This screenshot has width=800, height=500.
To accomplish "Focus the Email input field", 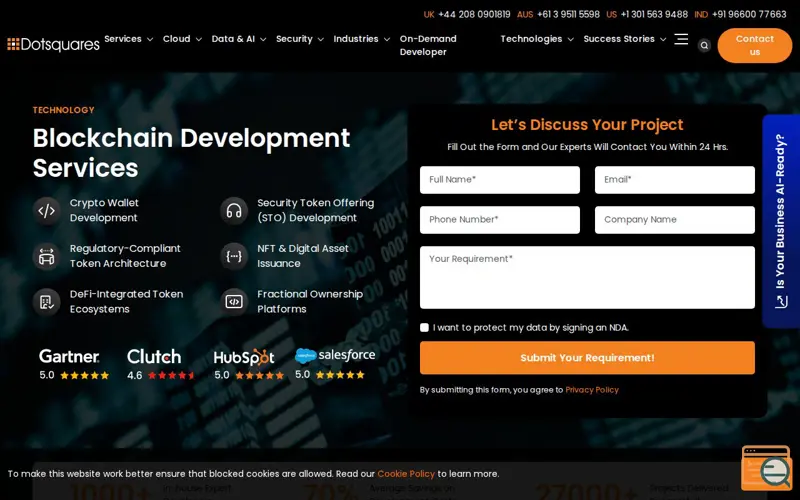I will (674, 180).
